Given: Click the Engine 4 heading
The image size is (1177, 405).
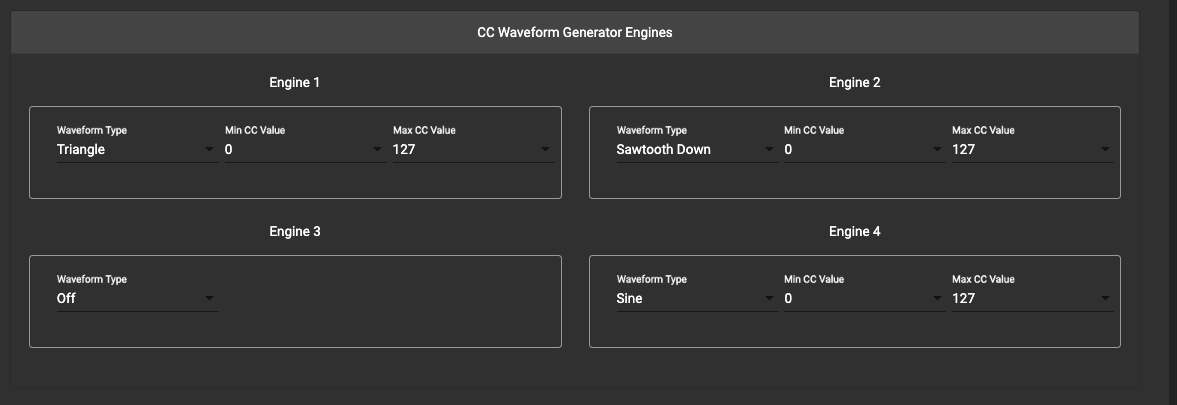Looking at the screenshot, I should point(854,232).
